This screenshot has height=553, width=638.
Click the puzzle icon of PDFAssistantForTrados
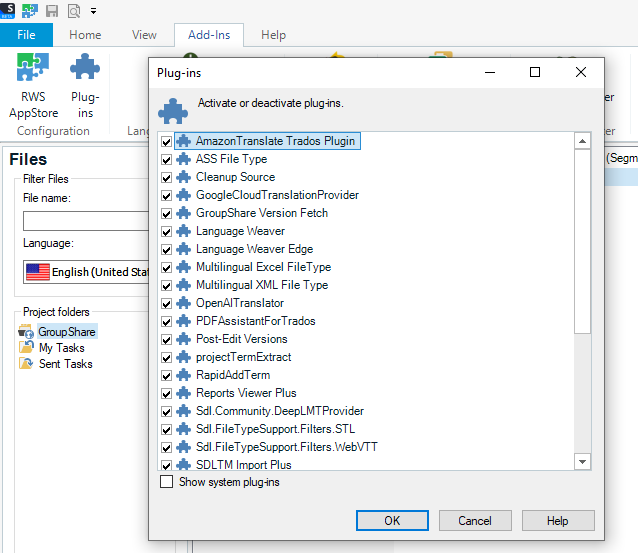pyautogui.click(x=184, y=321)
